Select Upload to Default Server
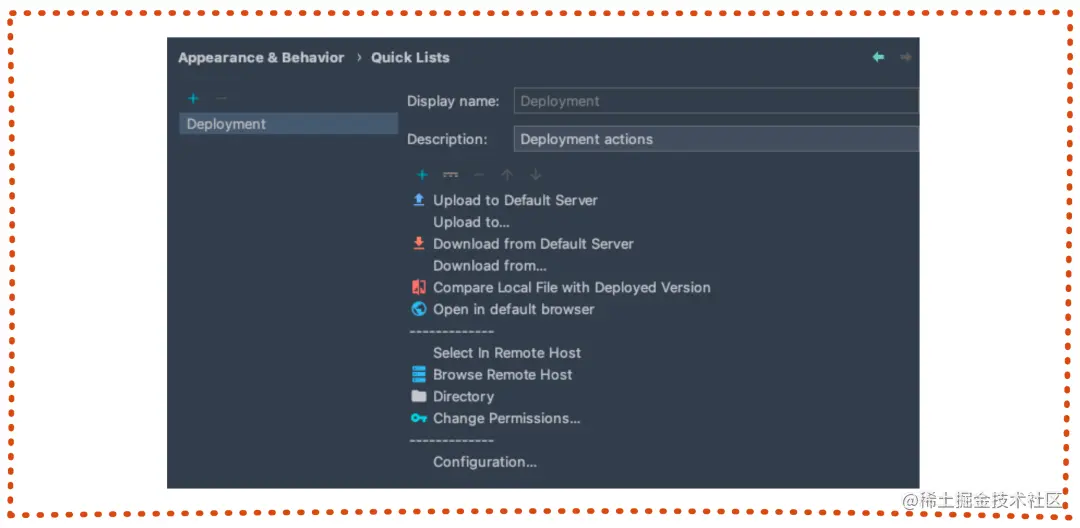This screenshot has width=1080, height=528. point(515,200)
